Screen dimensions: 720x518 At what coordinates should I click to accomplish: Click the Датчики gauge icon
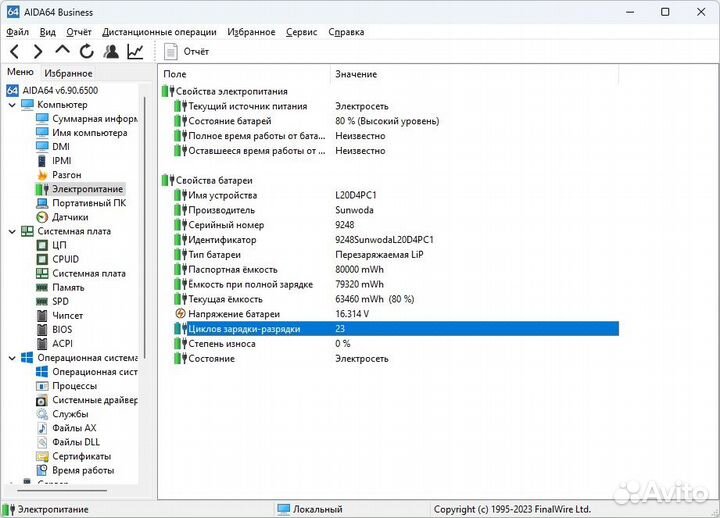(42, 217)
